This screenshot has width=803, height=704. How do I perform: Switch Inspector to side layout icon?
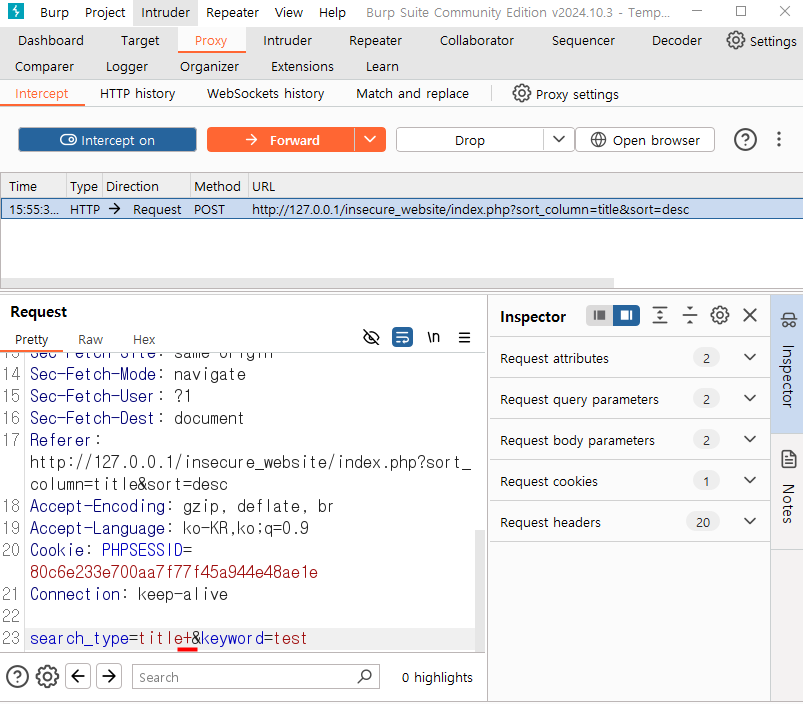tap(626, 315)
